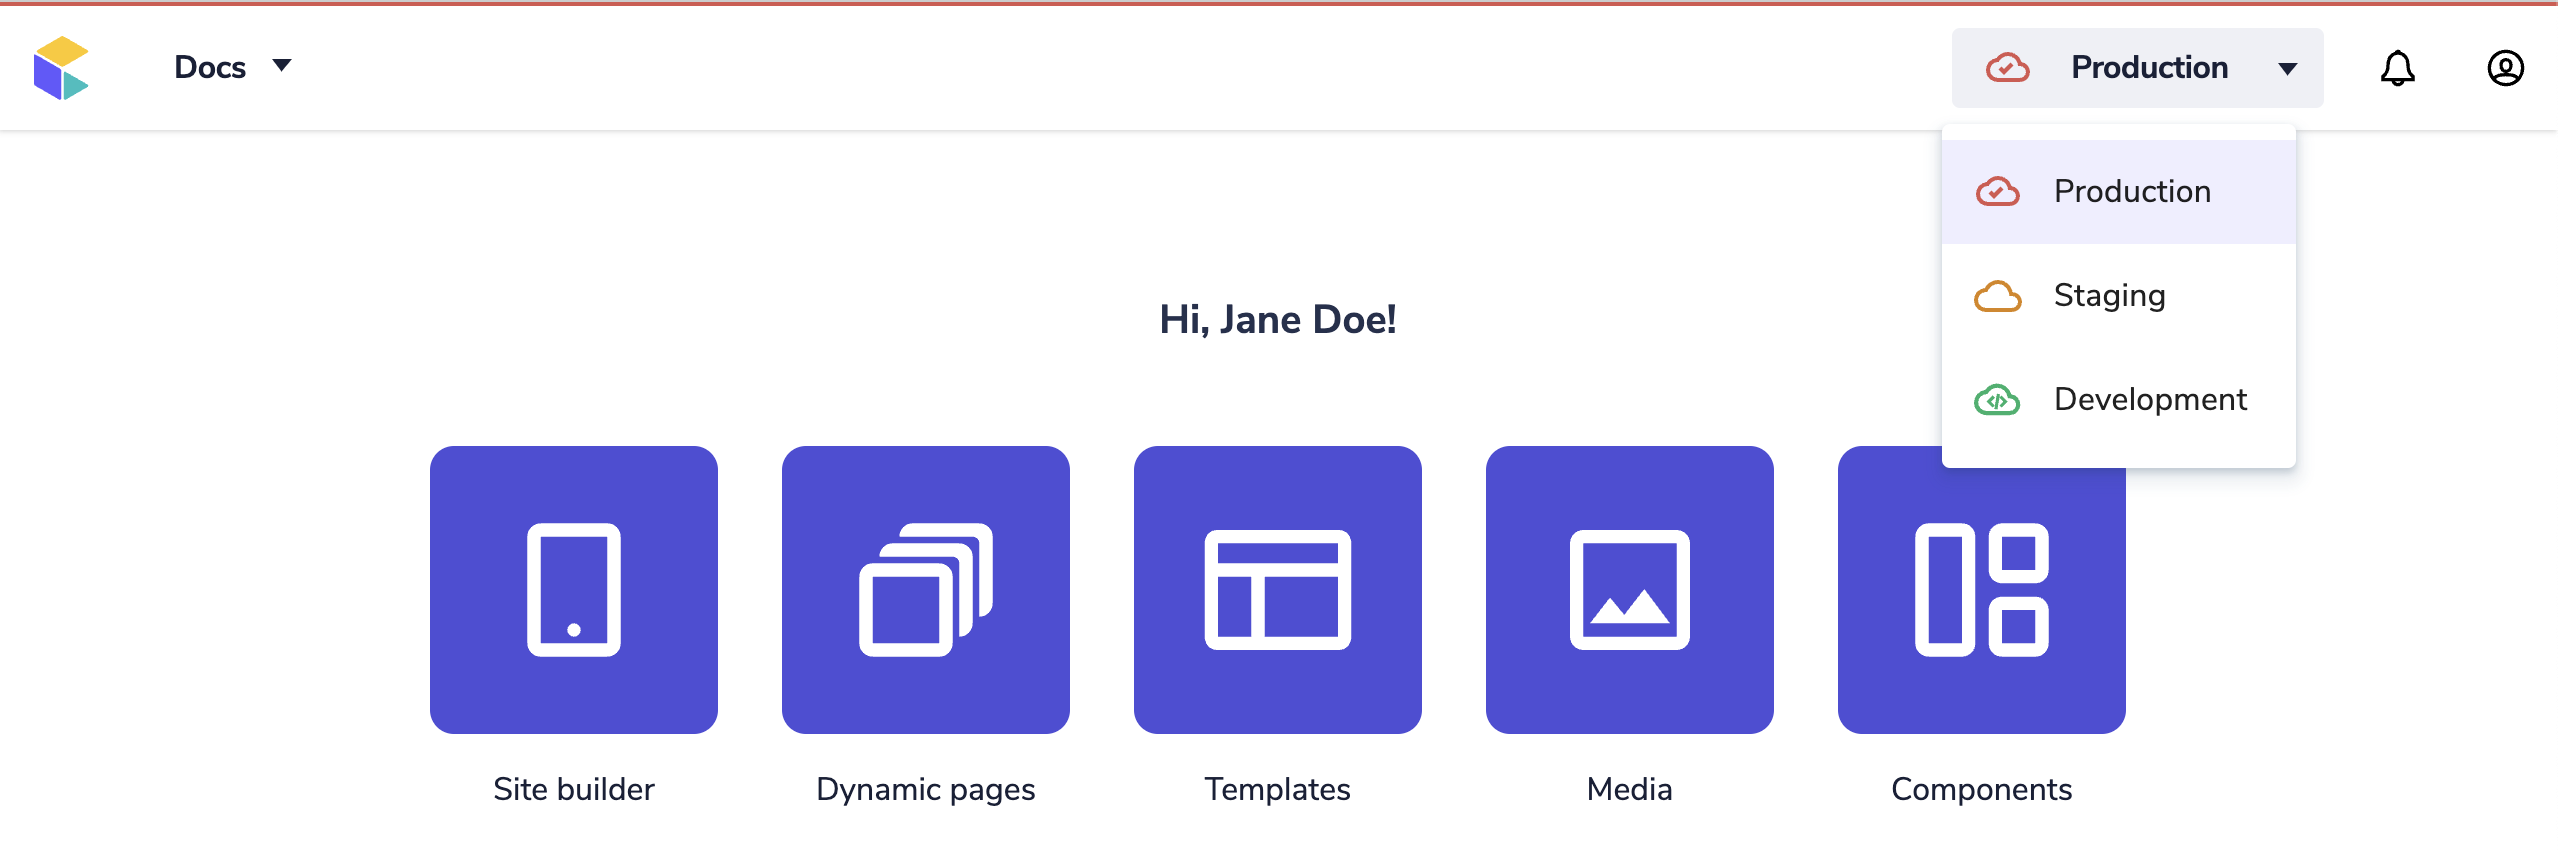Collapse the Production environment dropdown arrow
2558x850 pixels.
(2287, 69)
